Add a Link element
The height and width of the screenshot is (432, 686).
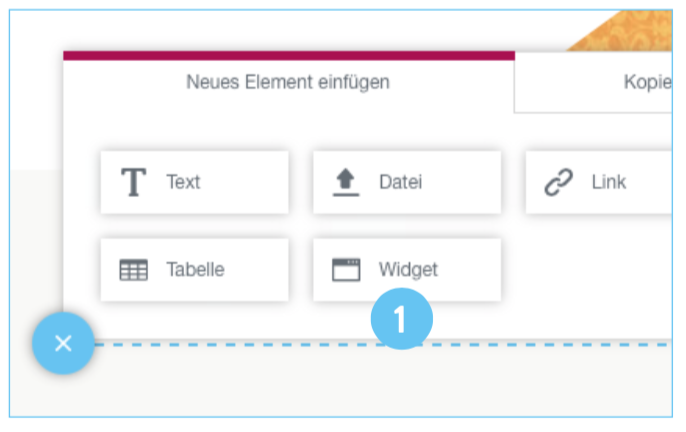[608, 182]
